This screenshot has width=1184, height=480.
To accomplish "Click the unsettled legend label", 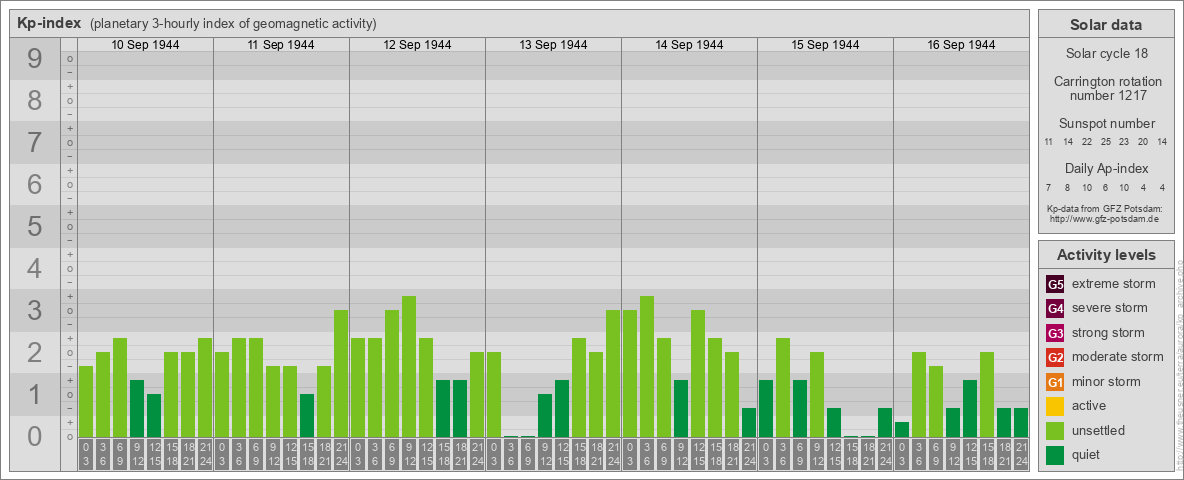I will 1098,430.
